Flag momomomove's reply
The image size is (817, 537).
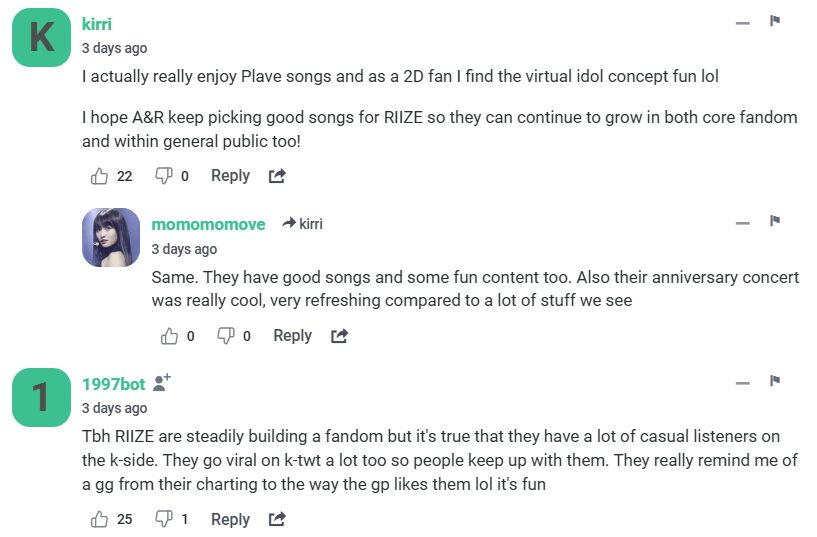click(774, 221)
